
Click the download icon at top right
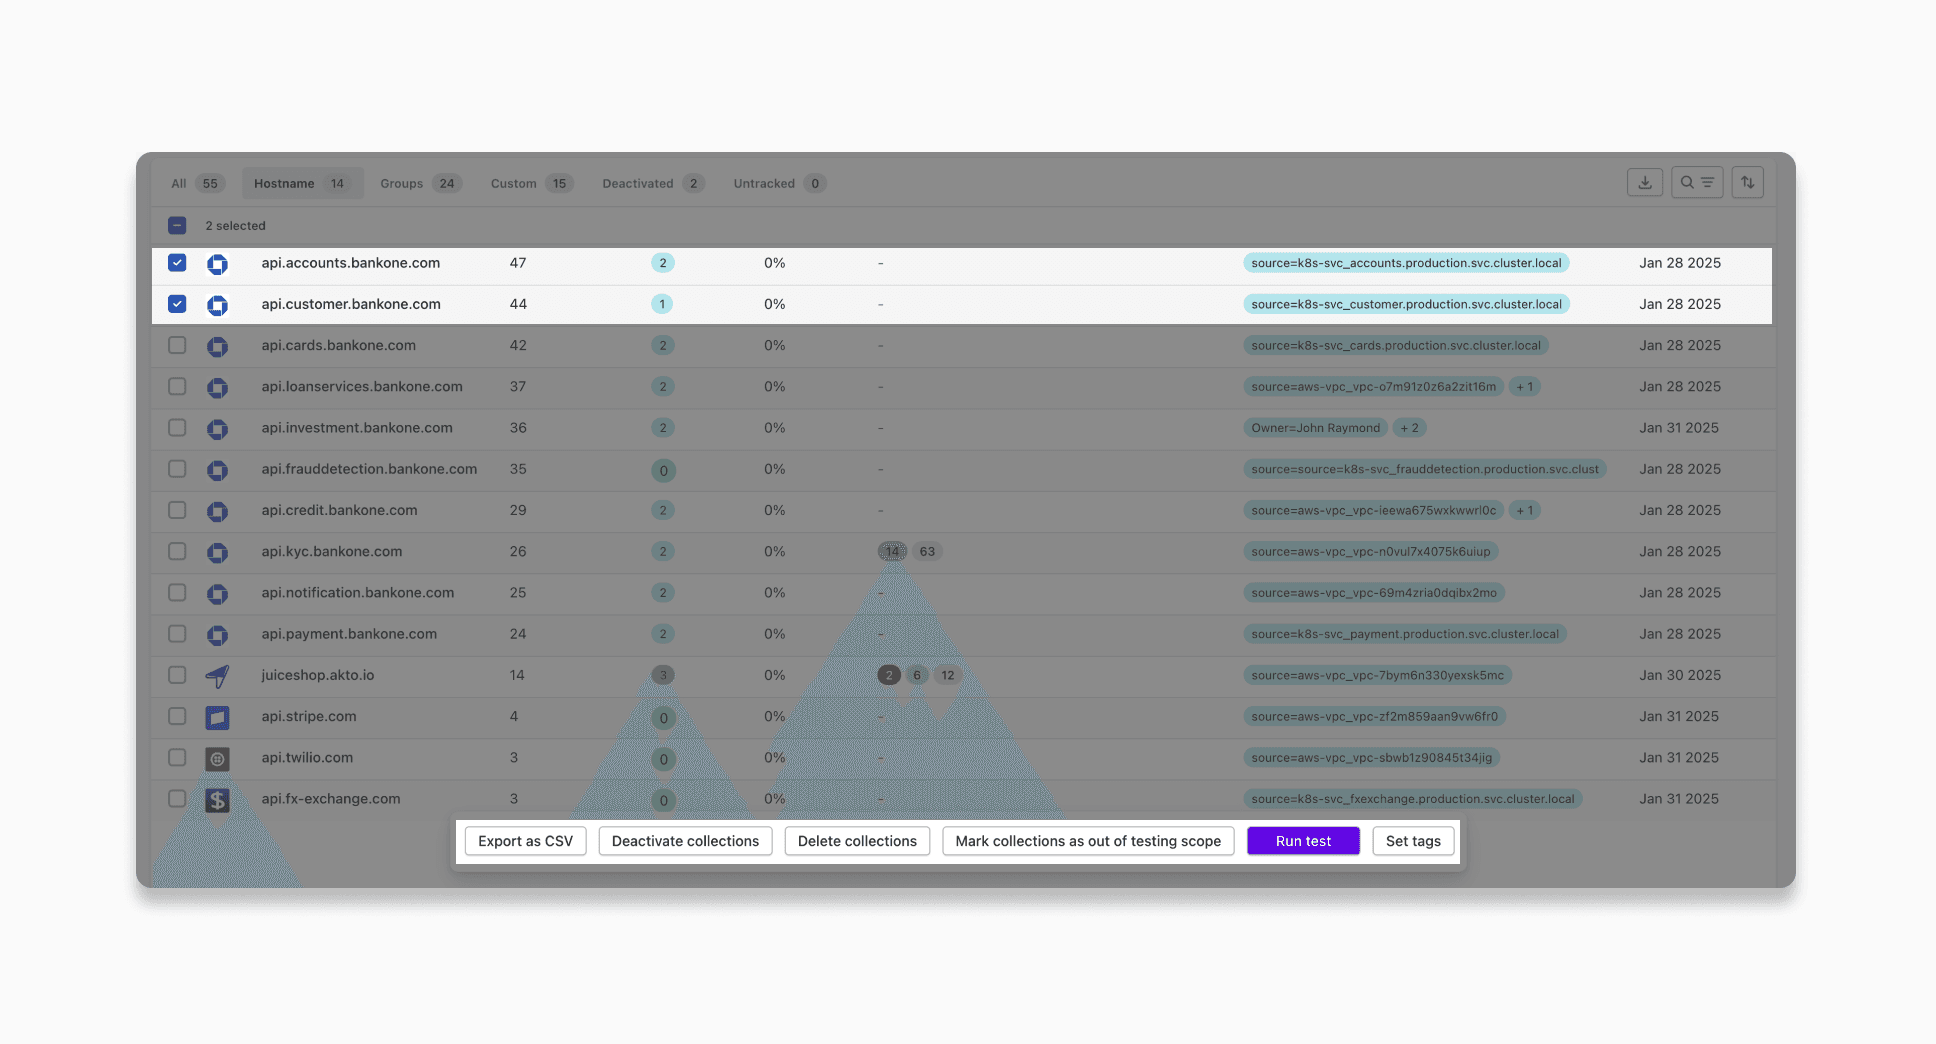point(1644,182)
